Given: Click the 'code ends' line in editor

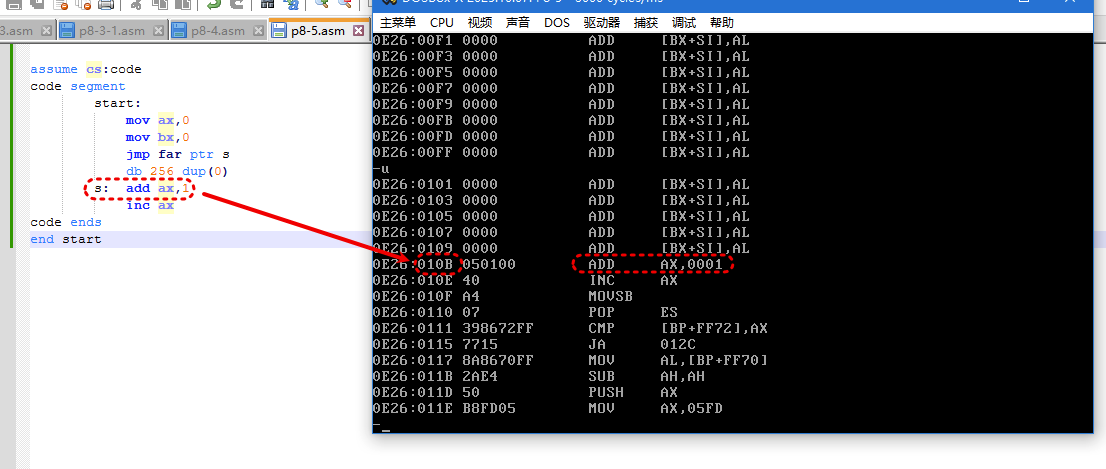Looking at the screenshot, I should 66,222.
